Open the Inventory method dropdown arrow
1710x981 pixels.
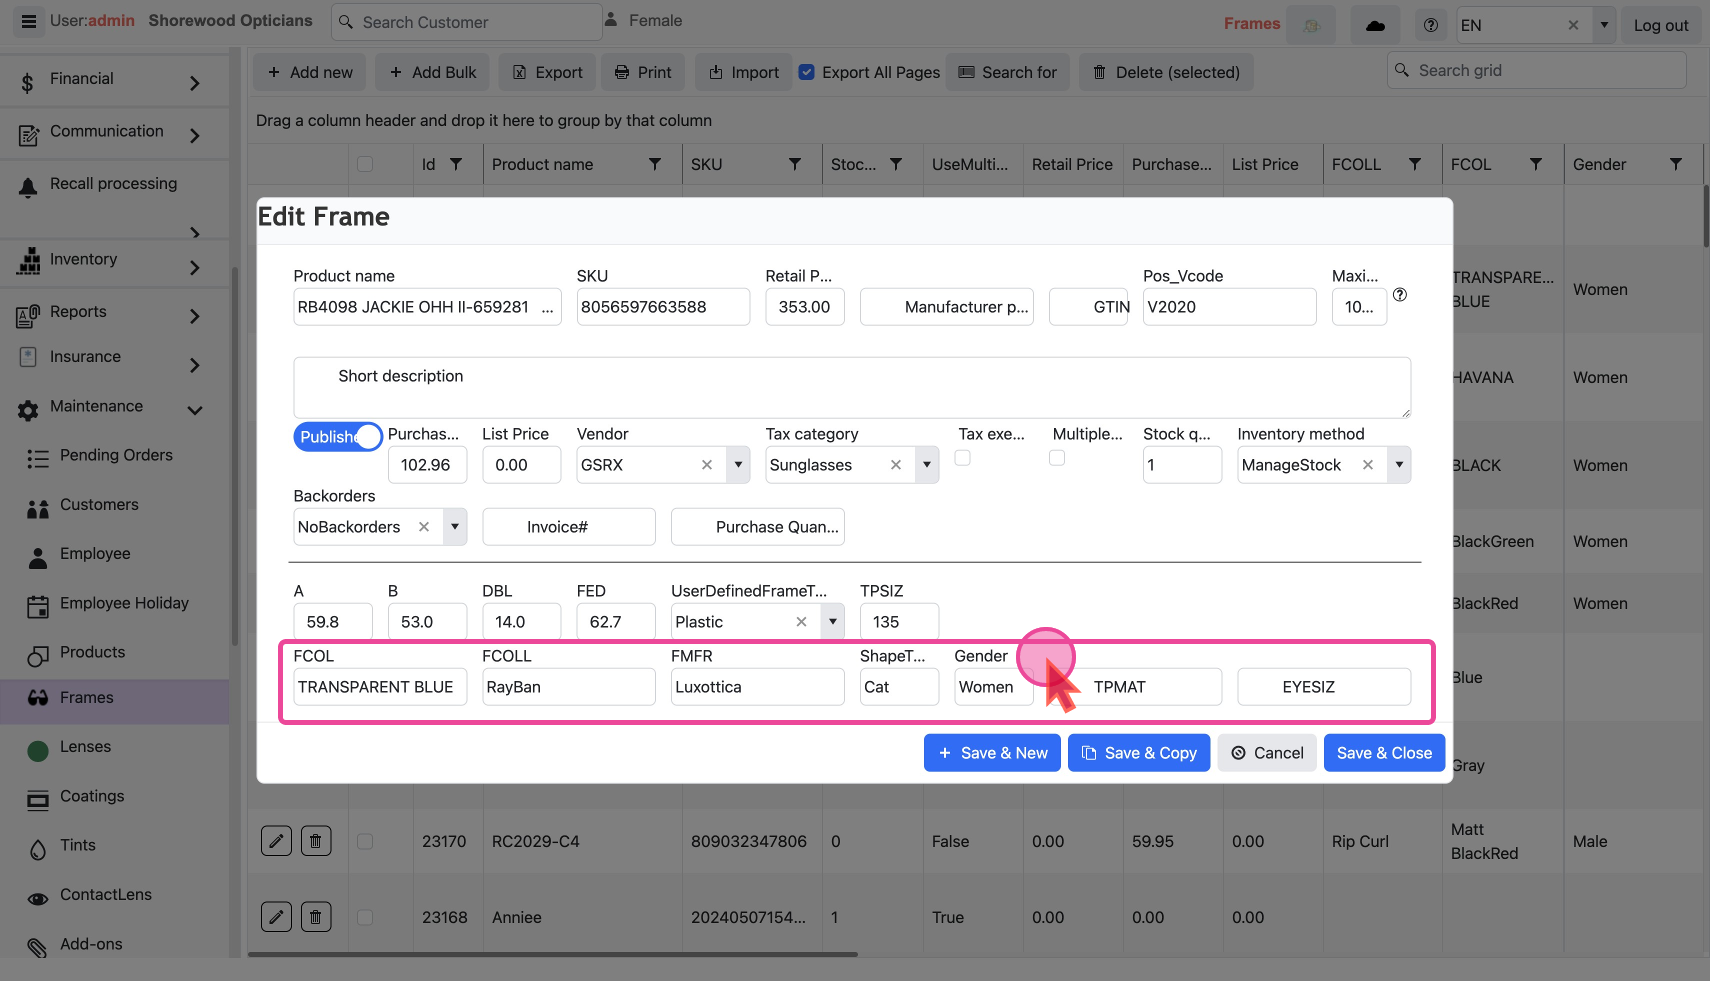point(1399,465)
